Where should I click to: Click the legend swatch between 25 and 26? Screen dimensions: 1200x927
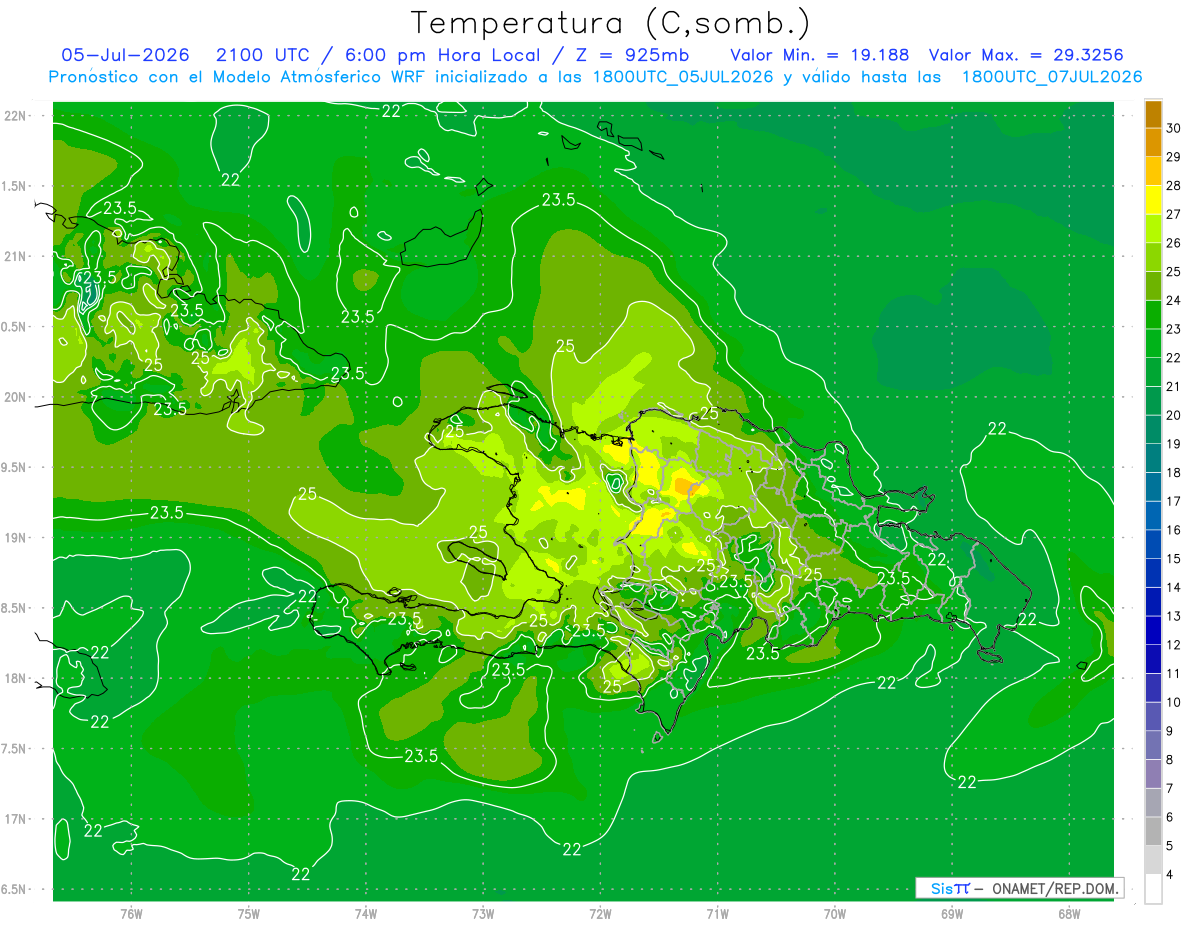(1153, 257)
